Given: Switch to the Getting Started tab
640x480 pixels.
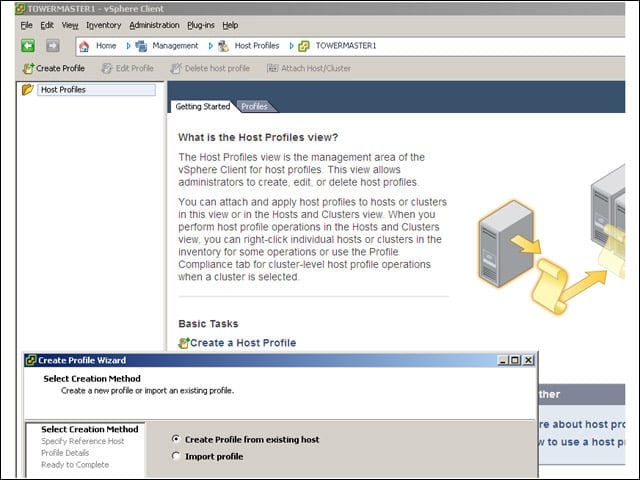Looking at the screenshot, I should (x=202, y=107).
